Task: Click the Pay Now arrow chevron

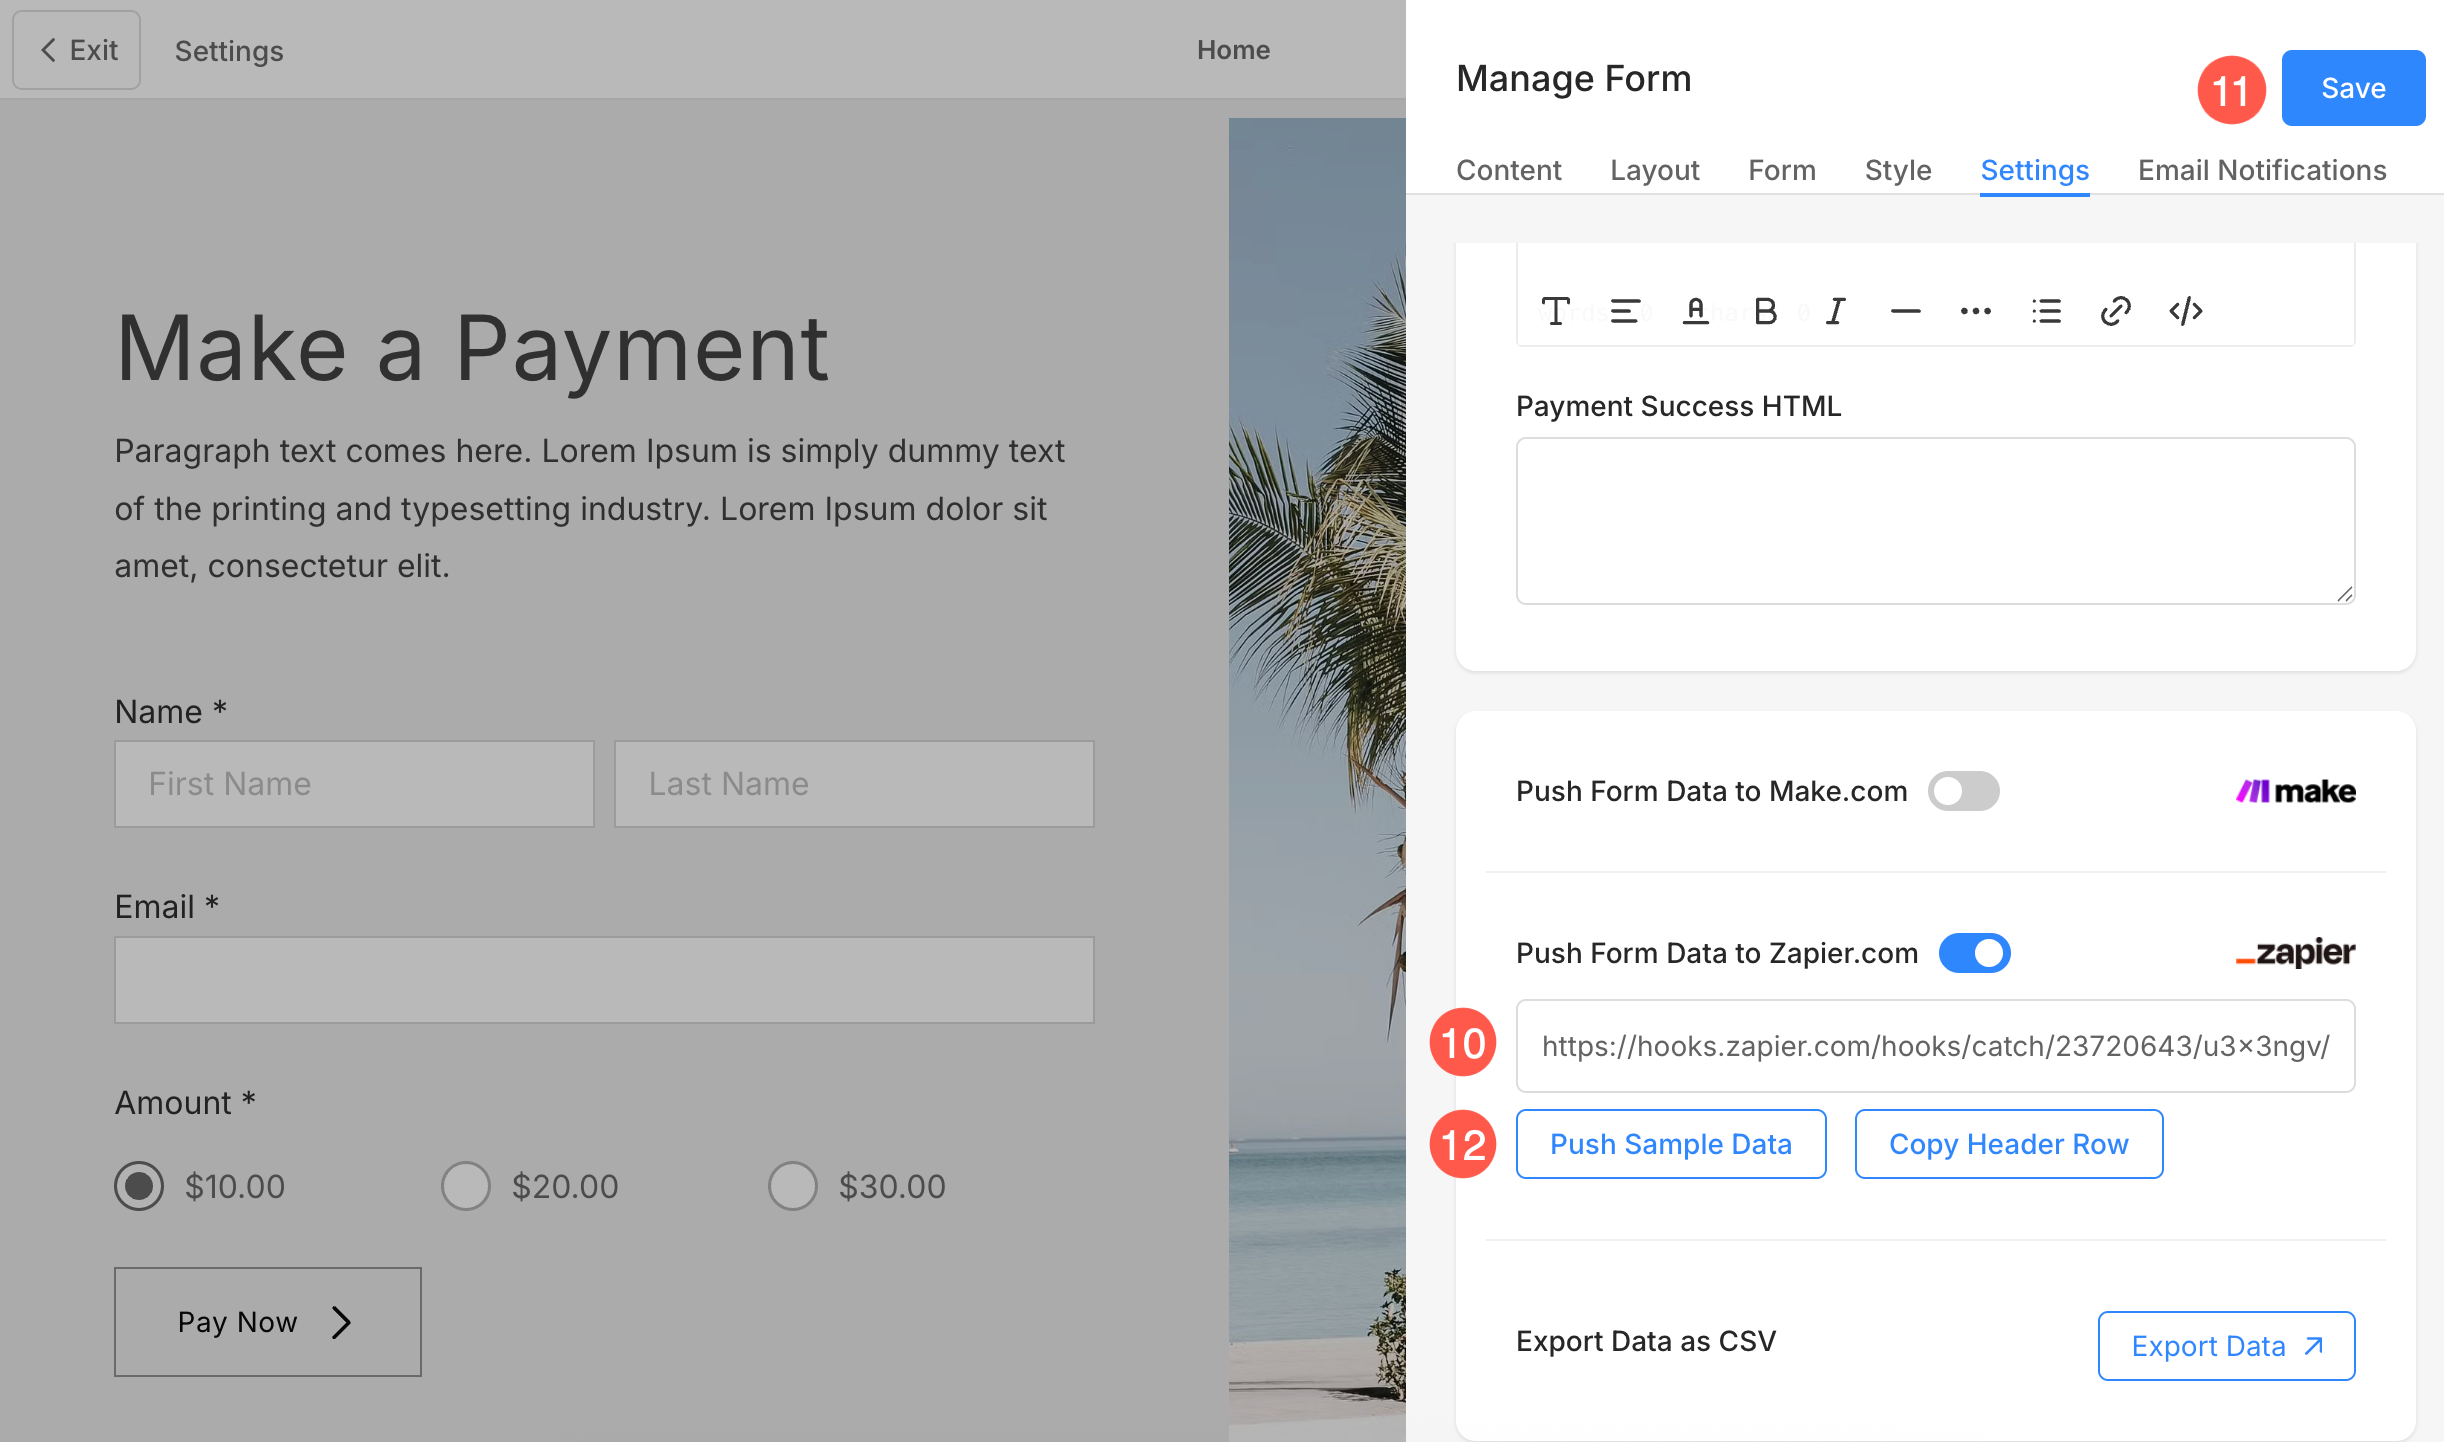Action: pyautogui.click(x=341, y=1322)
